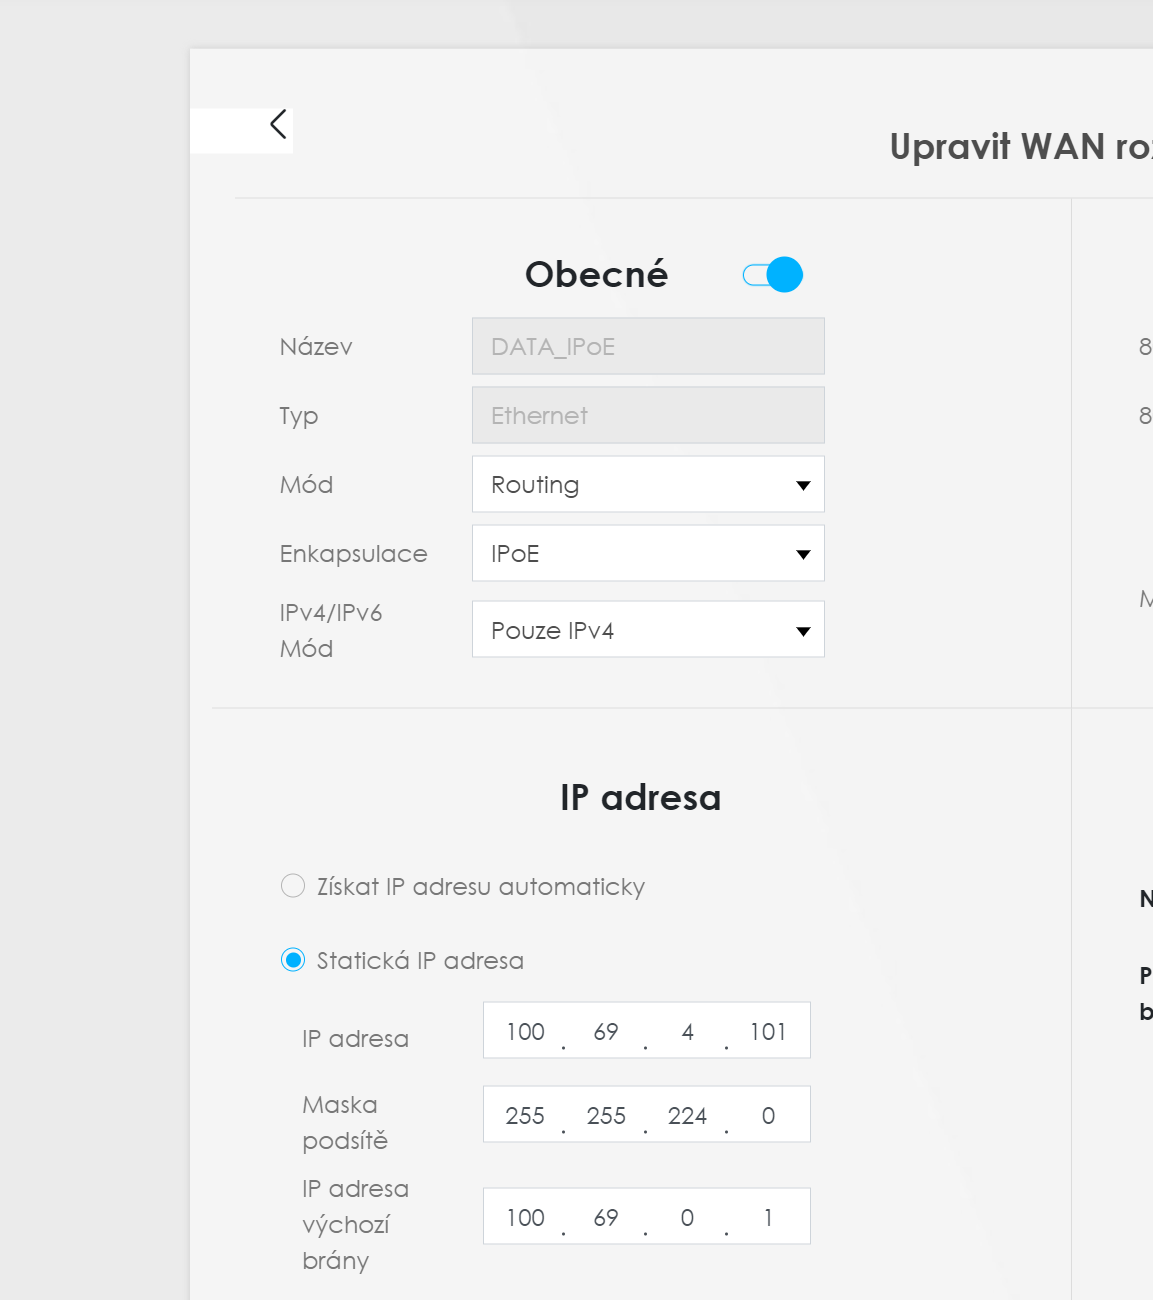Viewport: 1153px width, 1300px height.
Task: Click last octet 101 of IP adresa
Action: (x=768, y=1031)
